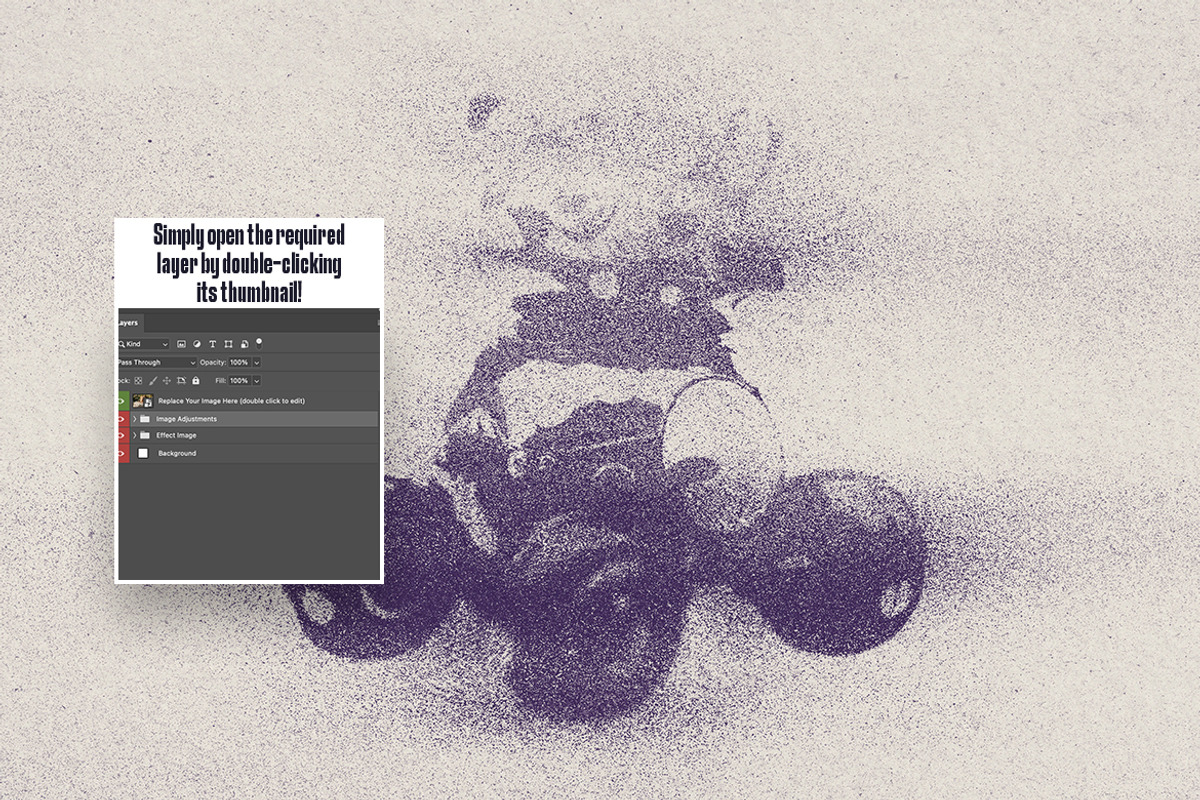Click the Effect Image folder icon
1200x800 pixels.
(145, 435)
